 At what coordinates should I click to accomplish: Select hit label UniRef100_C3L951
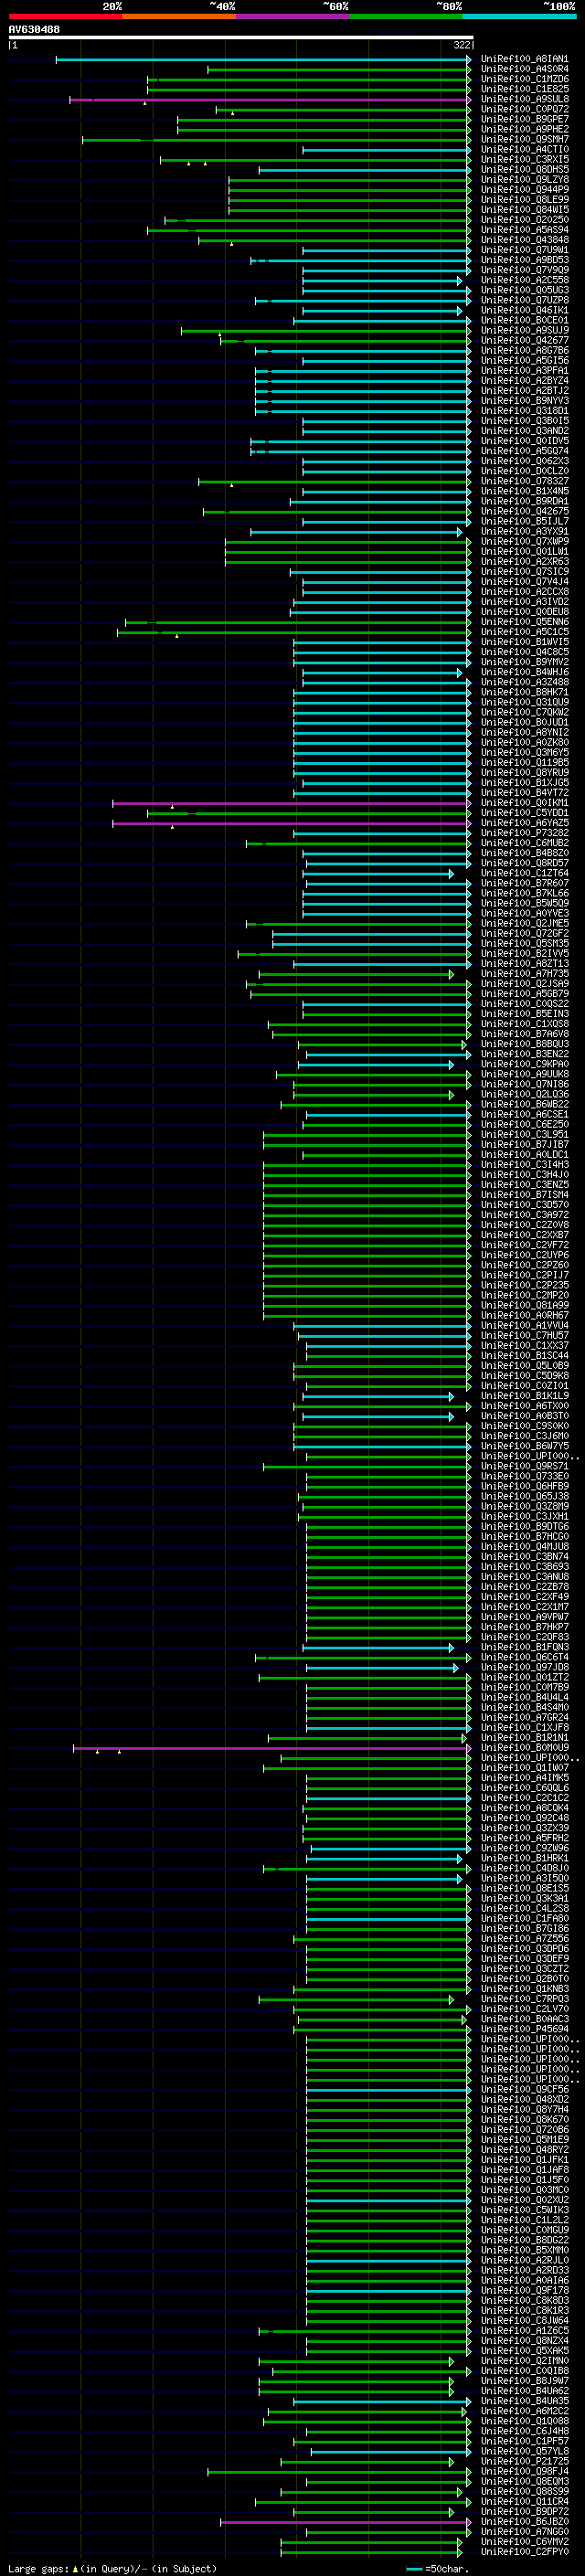[x=524, y=1135]
